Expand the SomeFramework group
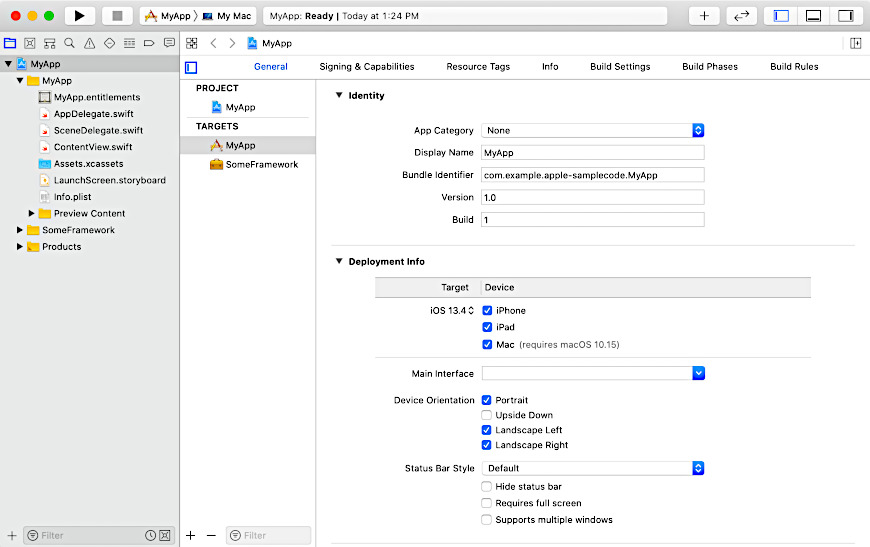Viewport: 870px width, 547px height. (x=20, y=230)
